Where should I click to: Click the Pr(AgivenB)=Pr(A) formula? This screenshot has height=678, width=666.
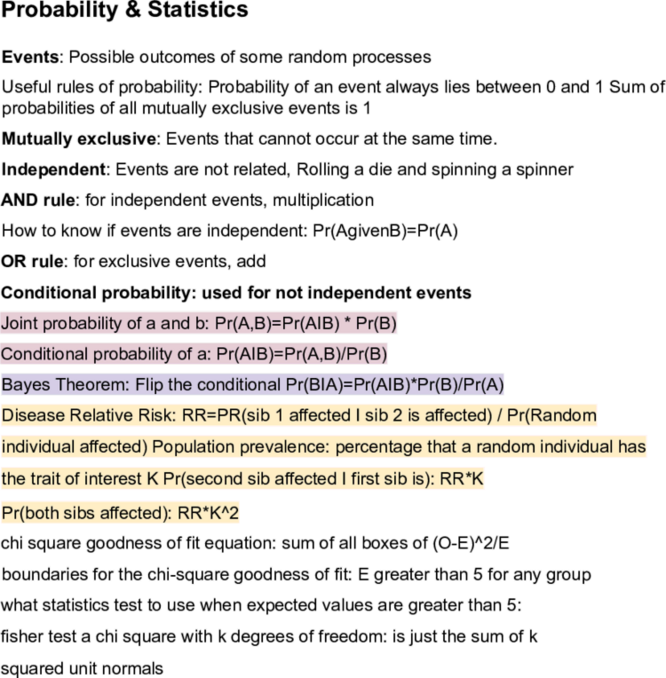coord(385,231)
